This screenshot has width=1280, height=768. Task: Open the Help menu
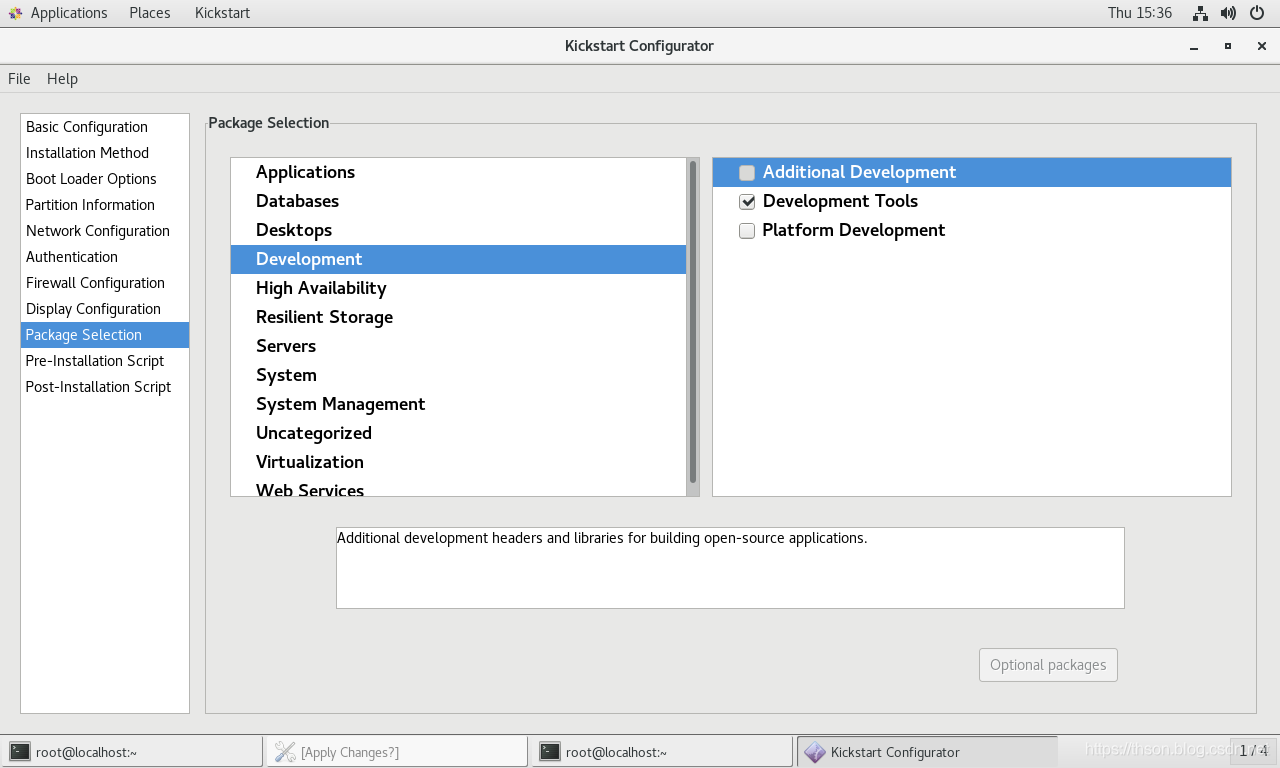coord(62,79)
